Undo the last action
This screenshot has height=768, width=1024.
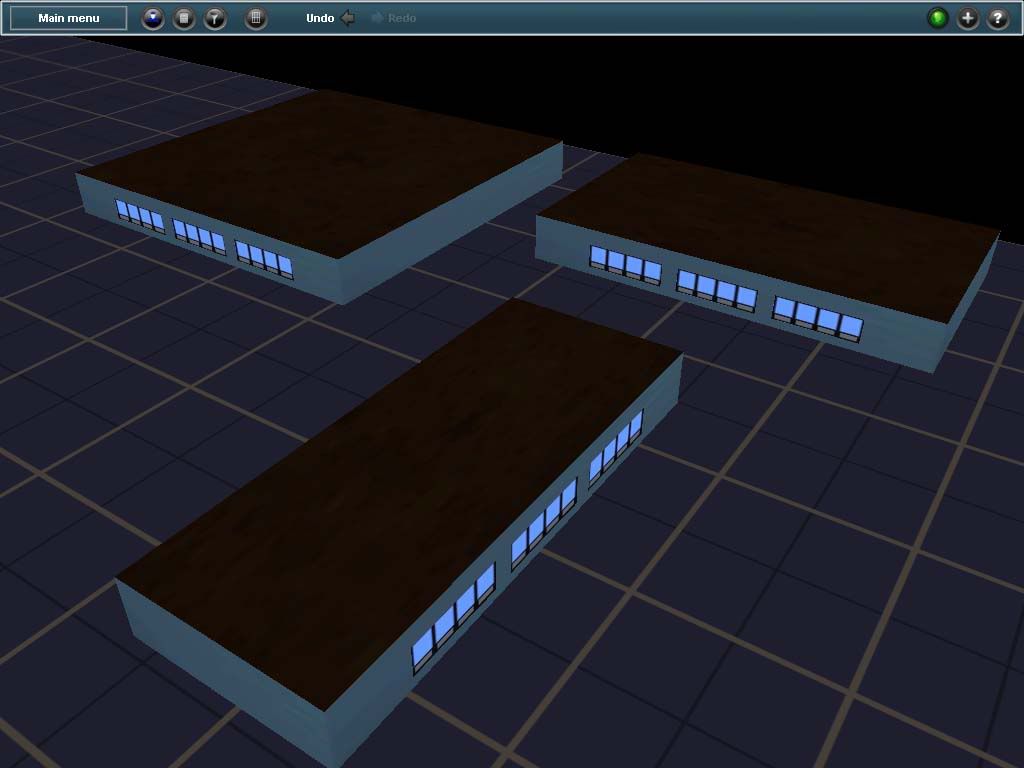click(330, 18)
